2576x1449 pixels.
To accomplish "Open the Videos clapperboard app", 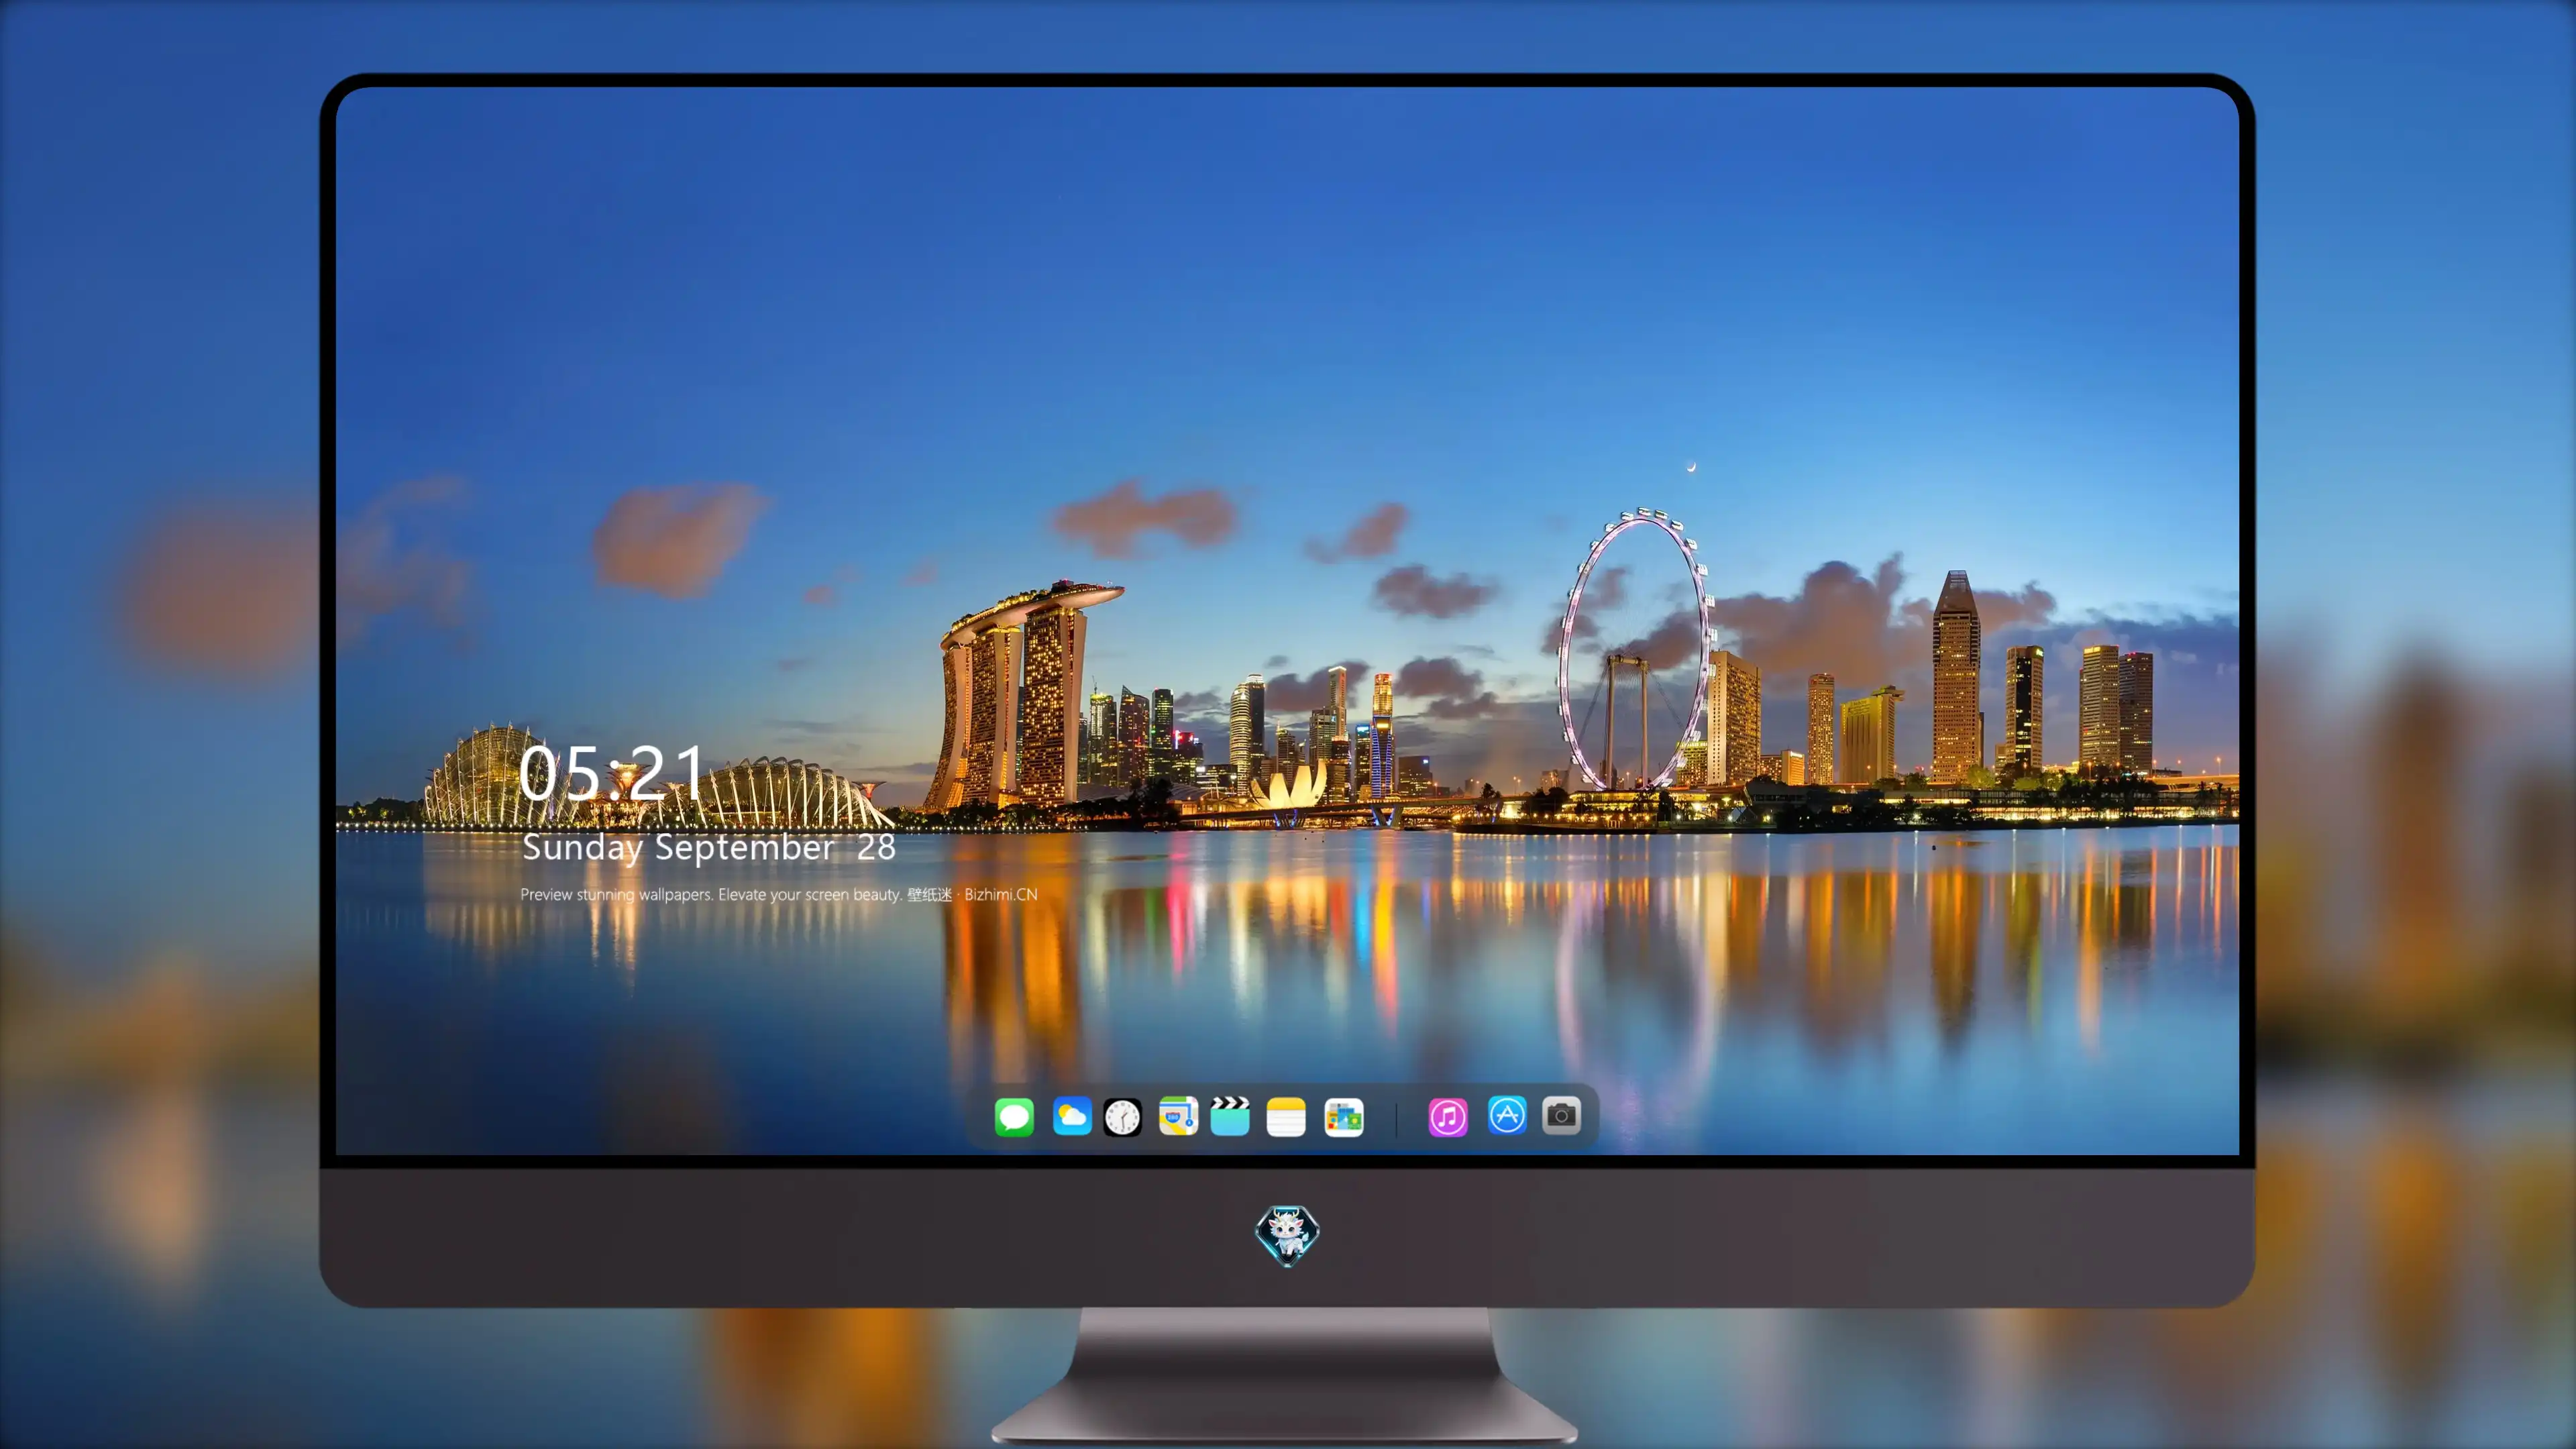I will point(1230,1116).
